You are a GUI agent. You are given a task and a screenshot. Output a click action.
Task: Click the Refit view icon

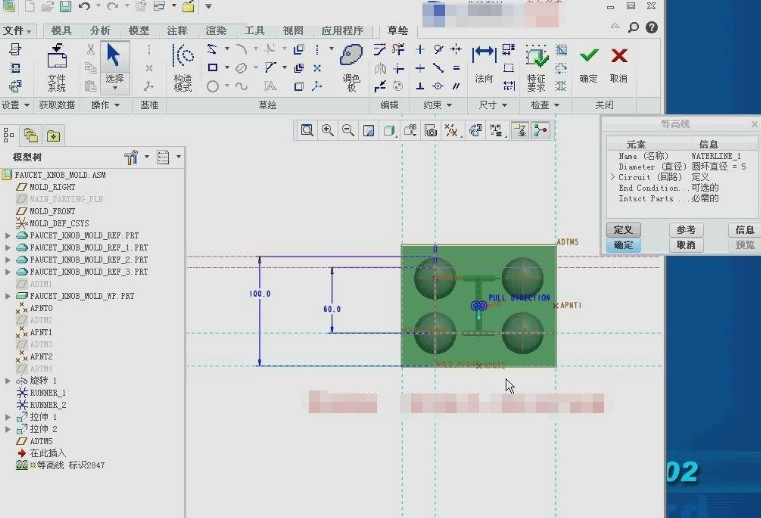307,130
